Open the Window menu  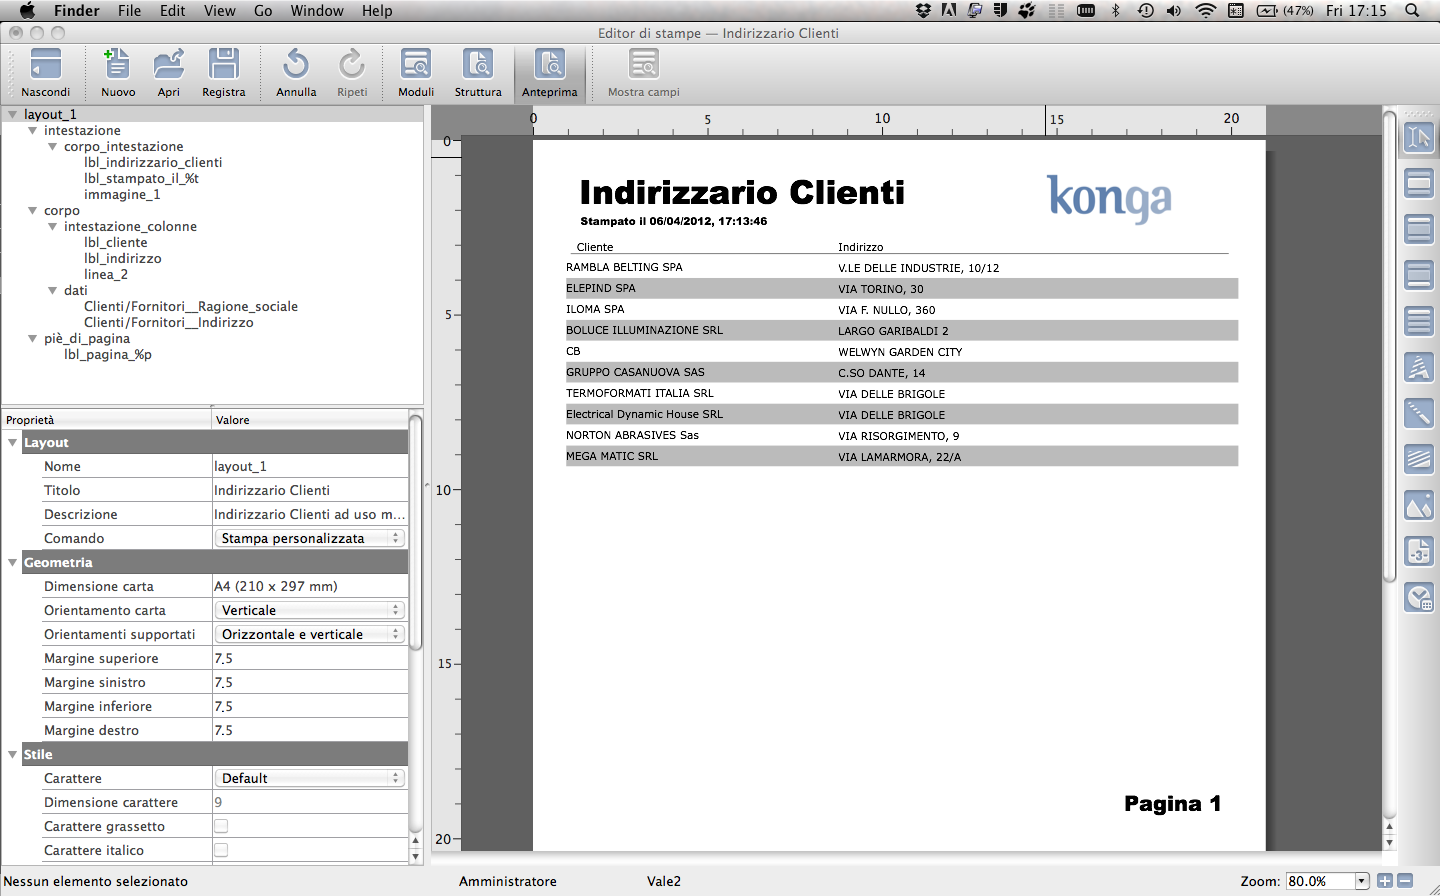pos(316,11)
